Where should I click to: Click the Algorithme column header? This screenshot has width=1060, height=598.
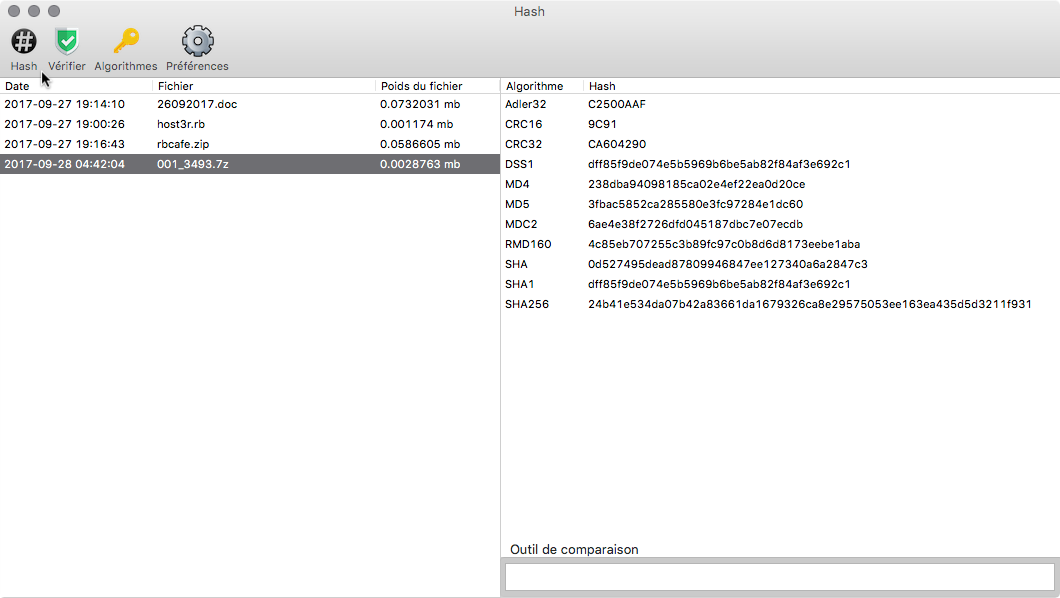click(x=542, y=86)
